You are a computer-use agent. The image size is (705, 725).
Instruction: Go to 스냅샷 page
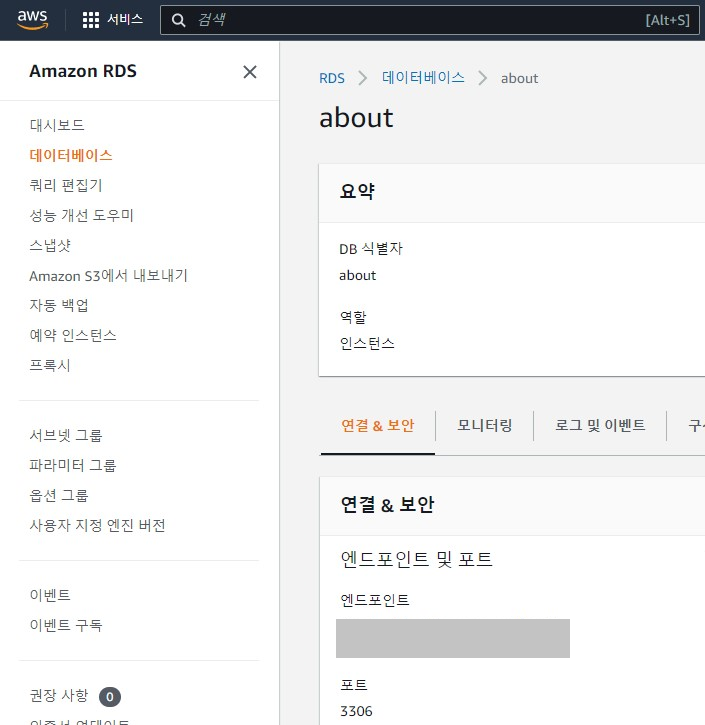coord(50,245)
